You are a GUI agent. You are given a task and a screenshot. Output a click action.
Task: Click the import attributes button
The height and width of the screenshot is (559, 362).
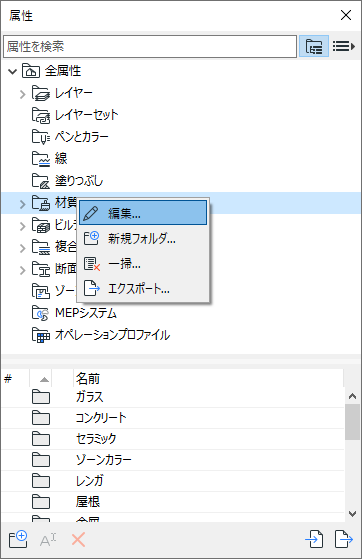click(x=315, y=539)
